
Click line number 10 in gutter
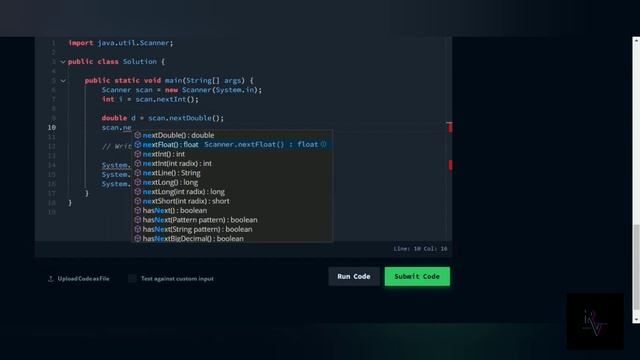tap(51, 127)
